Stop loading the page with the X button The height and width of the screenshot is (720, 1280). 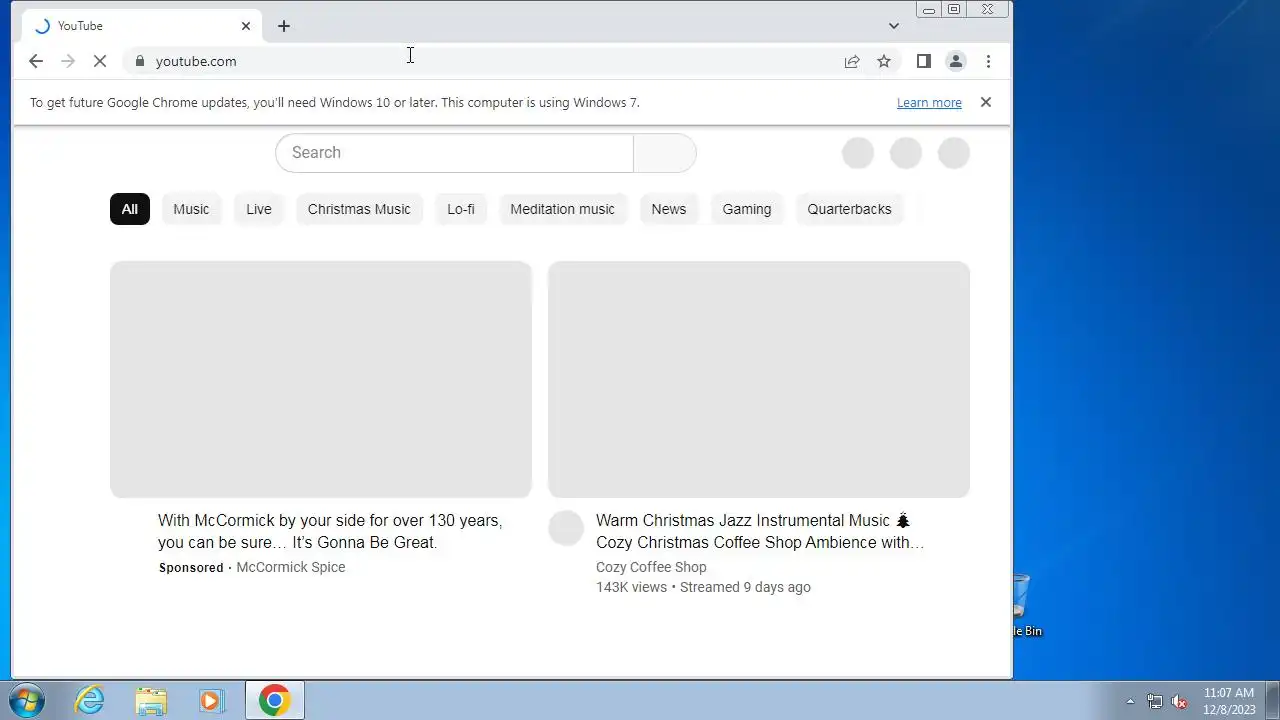coord(100,61)
